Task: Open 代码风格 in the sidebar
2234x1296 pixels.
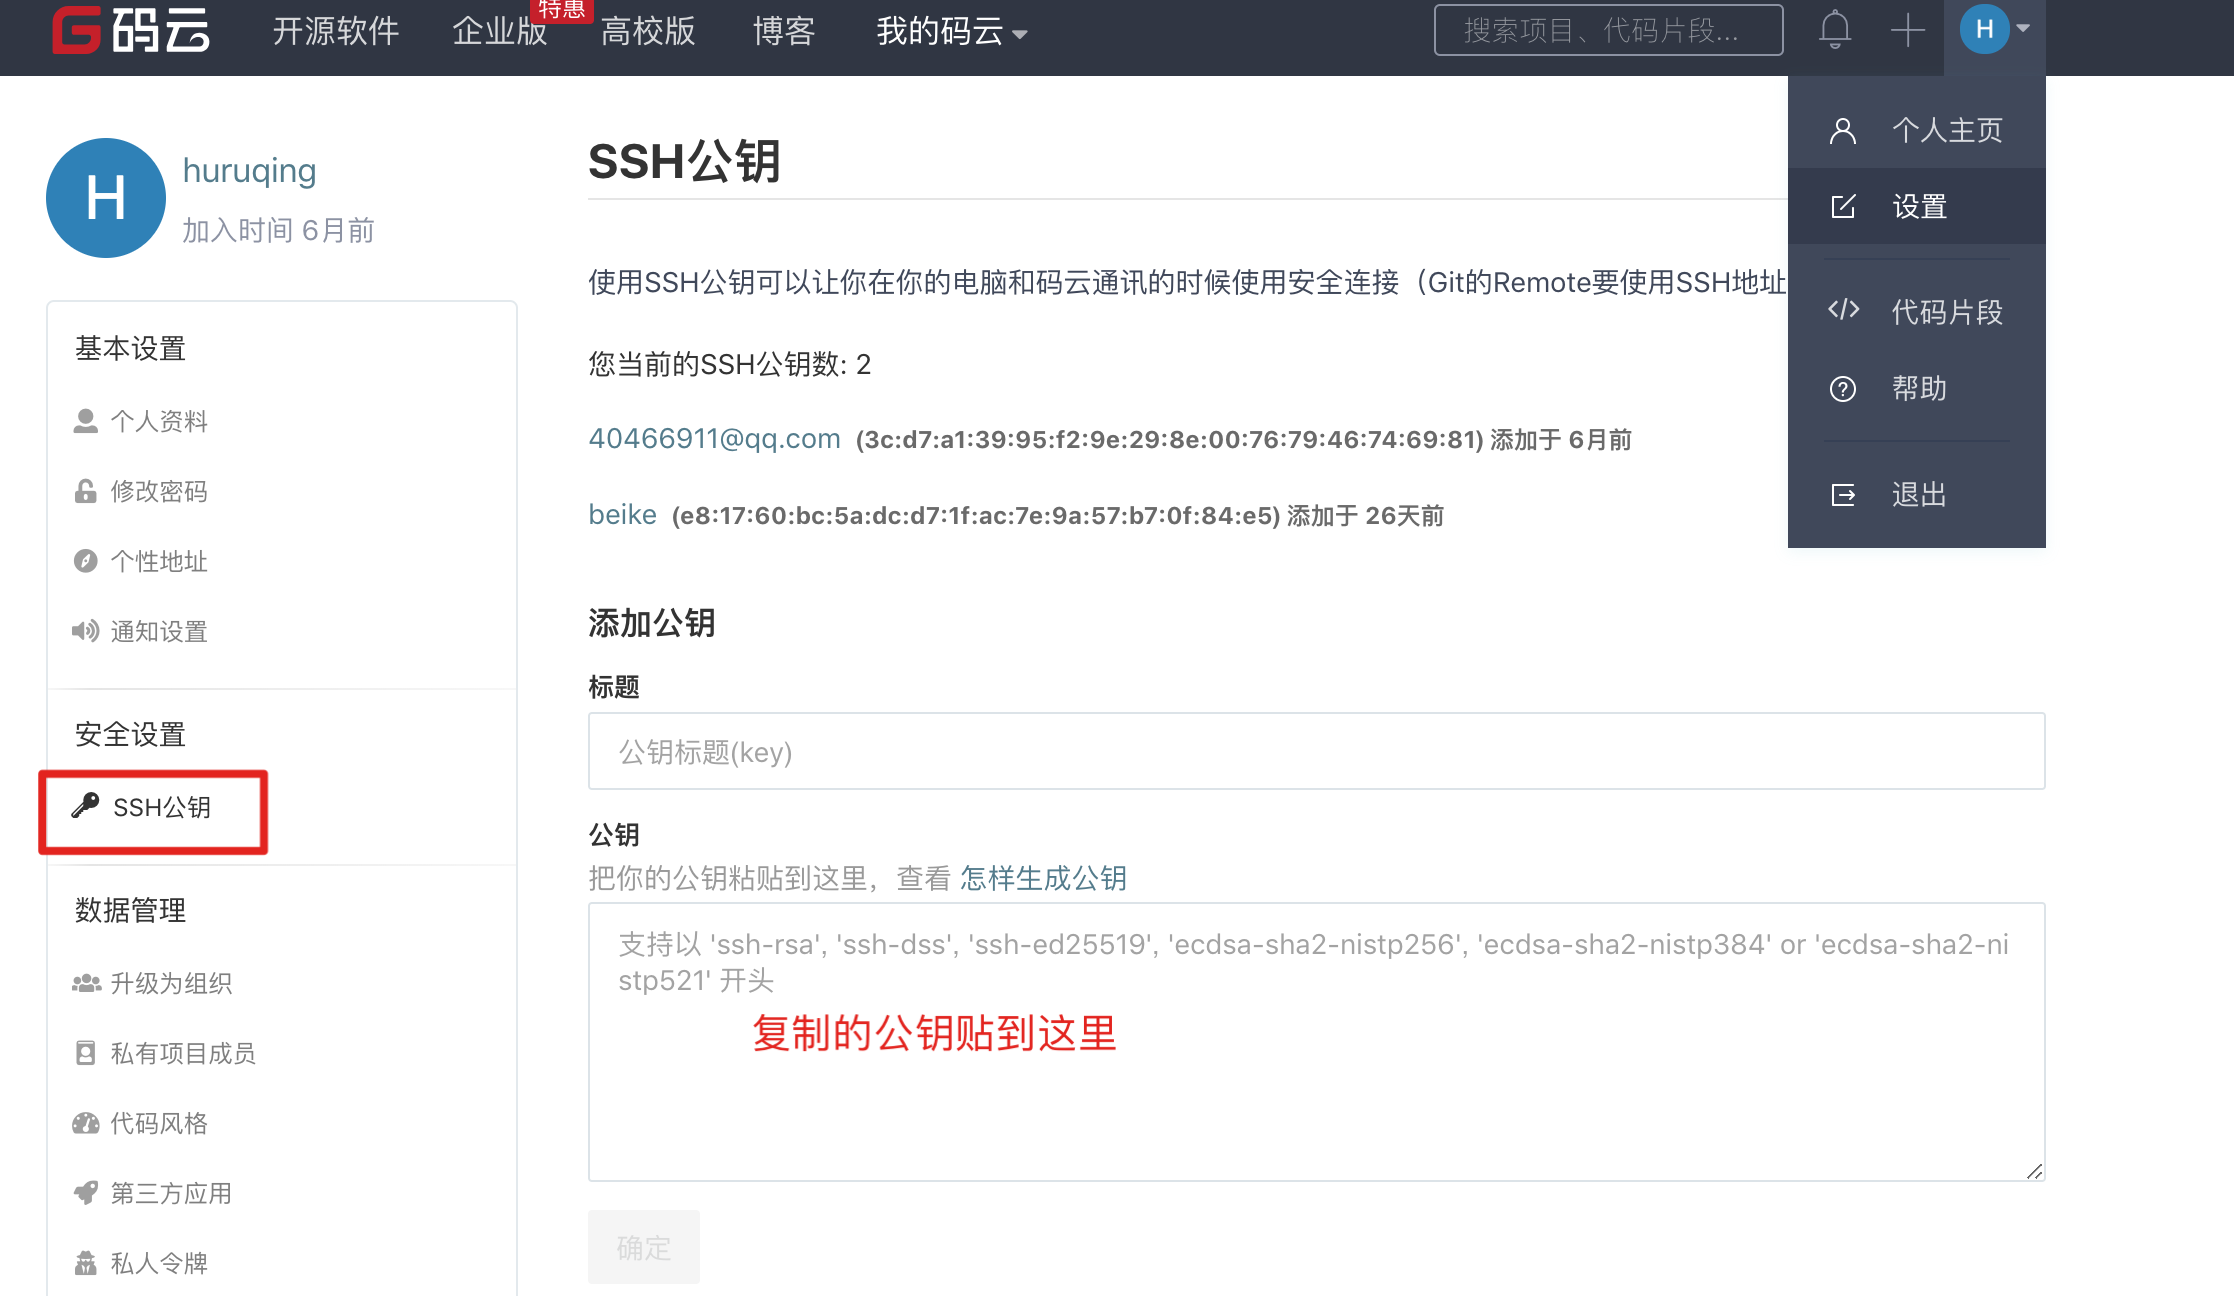Action: pos(159,1123)
